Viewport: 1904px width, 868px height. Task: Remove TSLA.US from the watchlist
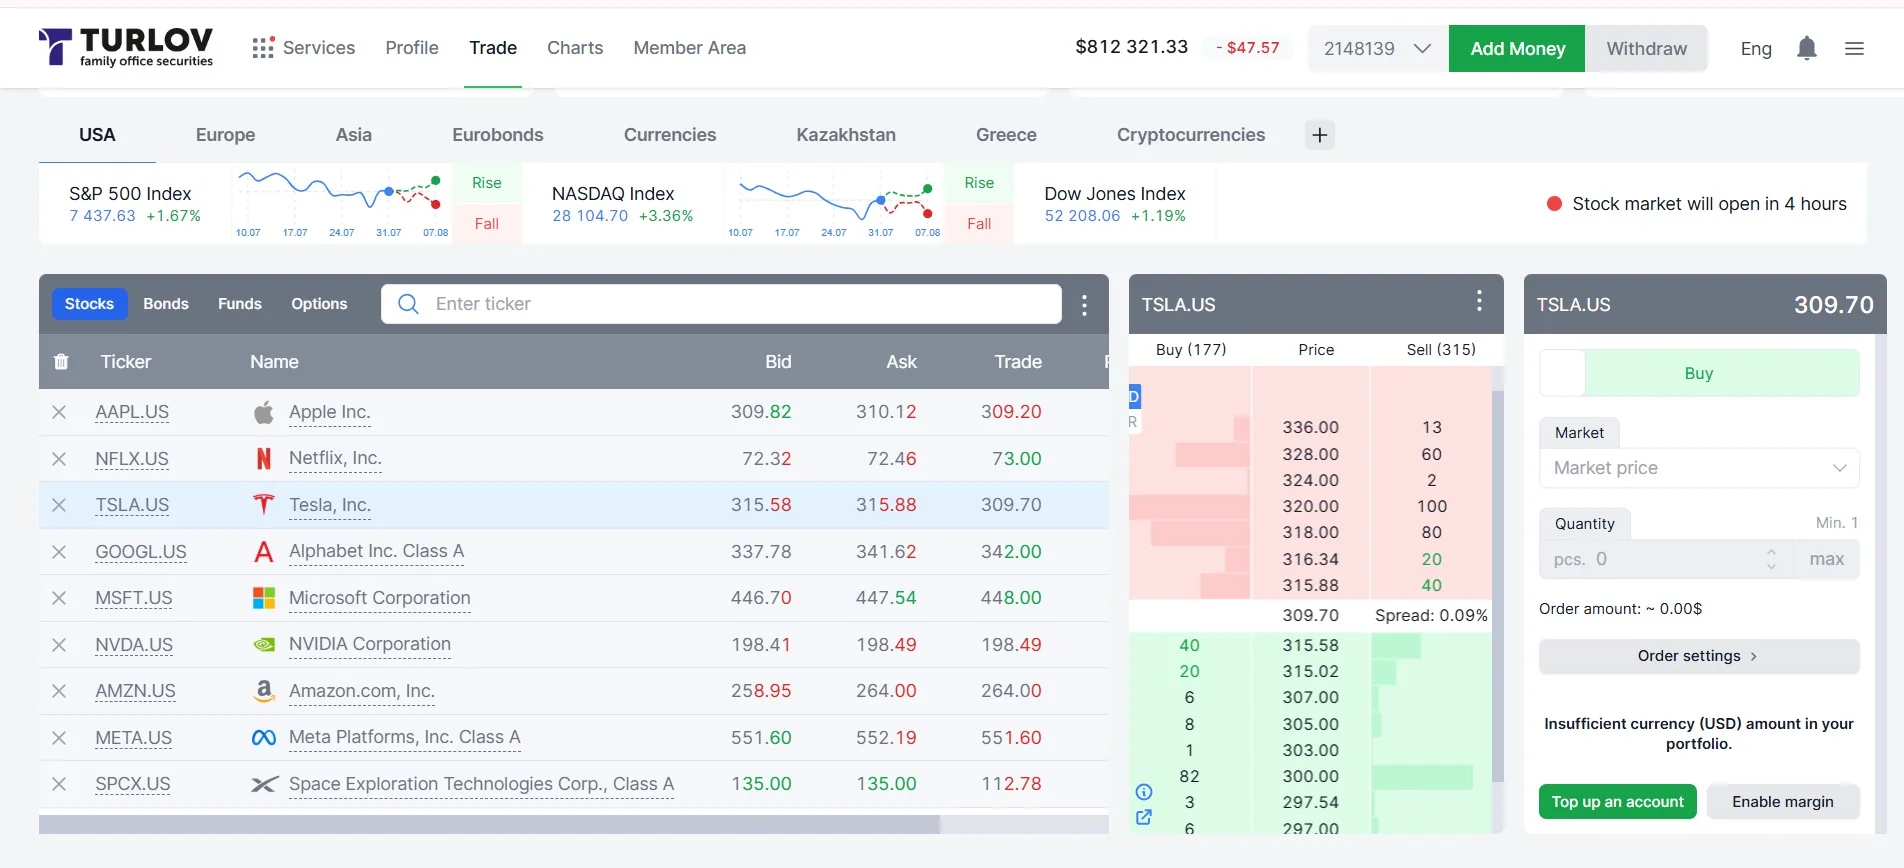59,505
